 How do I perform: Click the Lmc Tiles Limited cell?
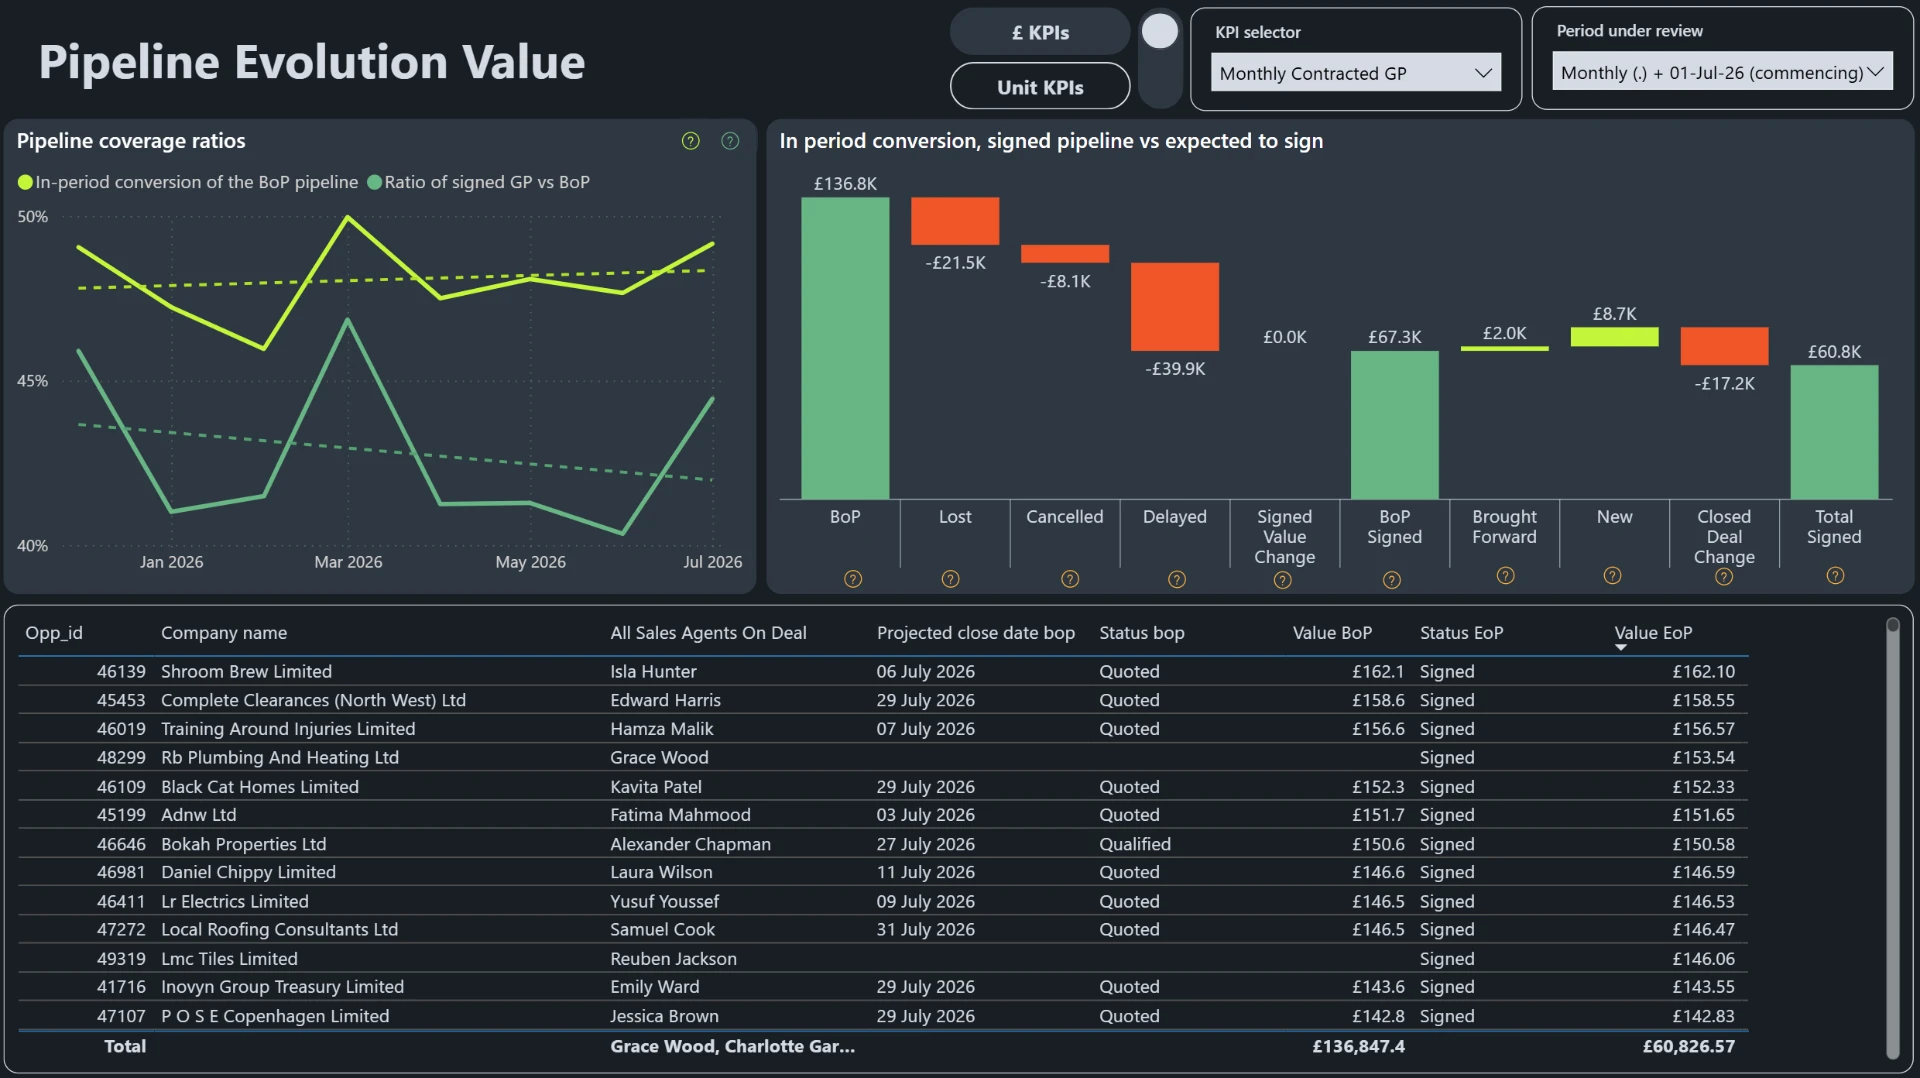(x=229, y=959)
